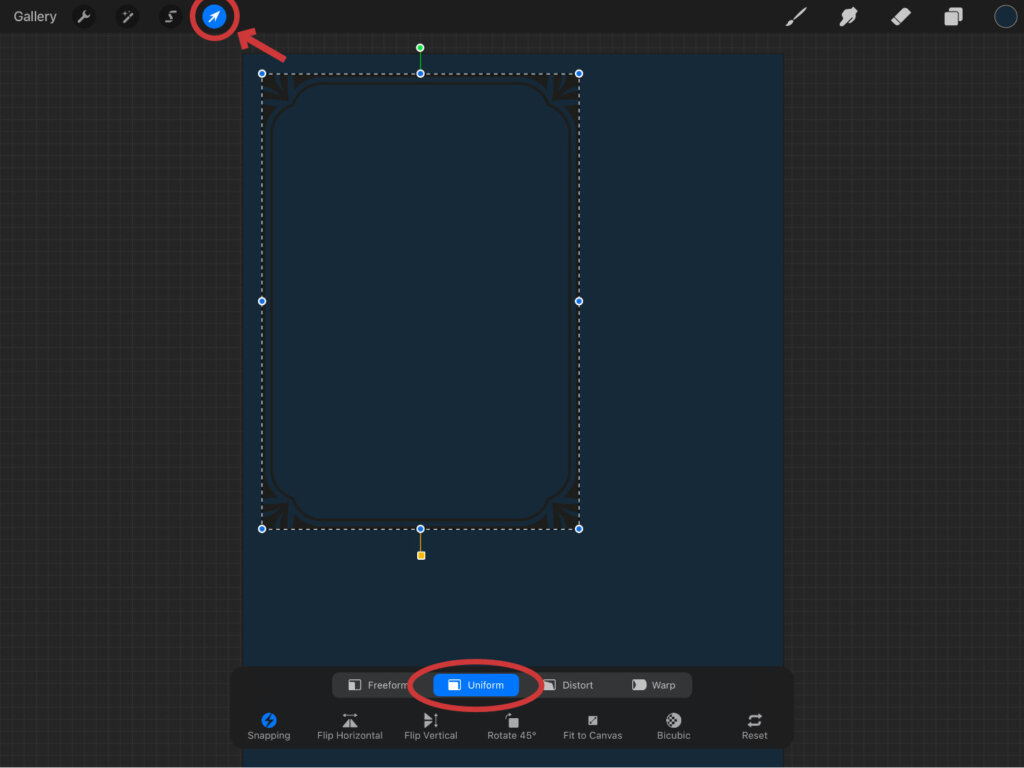Reset the transformation

click(755, 726)
